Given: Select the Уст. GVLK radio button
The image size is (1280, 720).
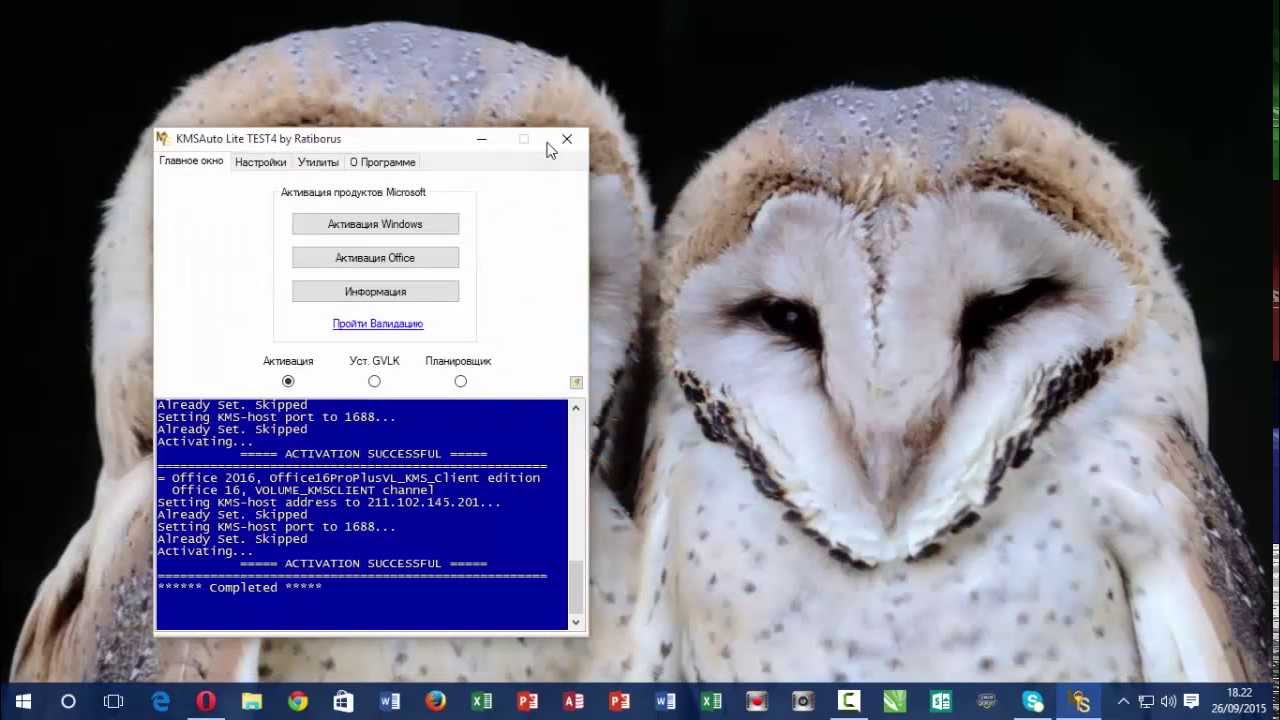Looking at the screenshot, I should [x=374, y=381].
